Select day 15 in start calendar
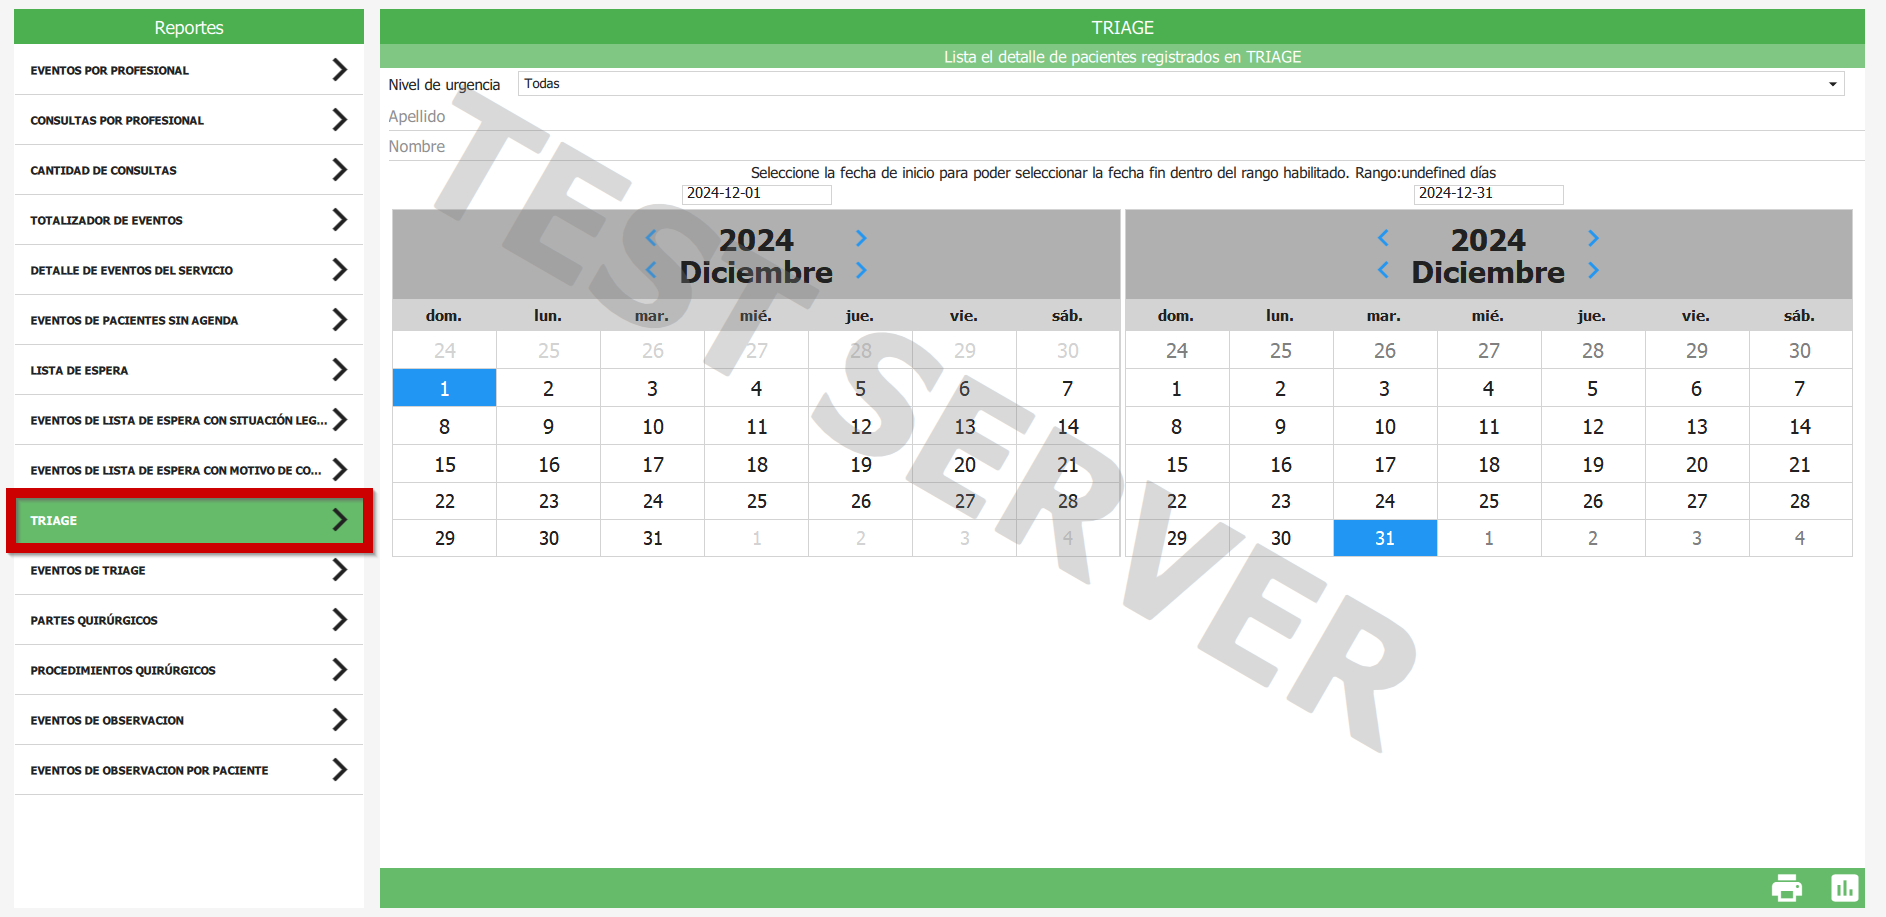 click(445, 465)
